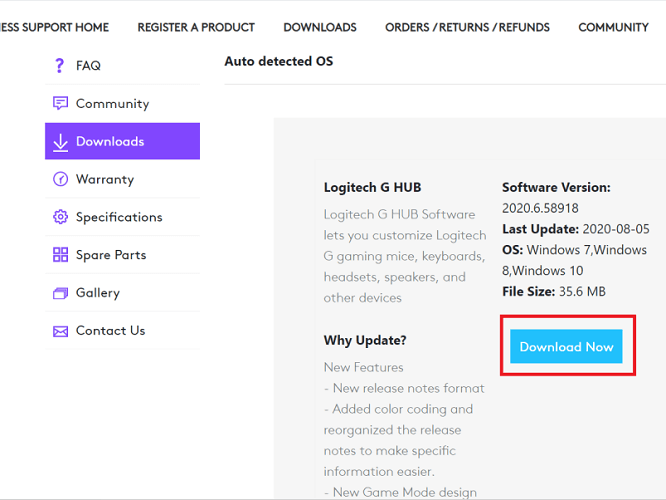Click Register a Product in top navigation
This screenshot has height=500, width=666.
point(196,27)
